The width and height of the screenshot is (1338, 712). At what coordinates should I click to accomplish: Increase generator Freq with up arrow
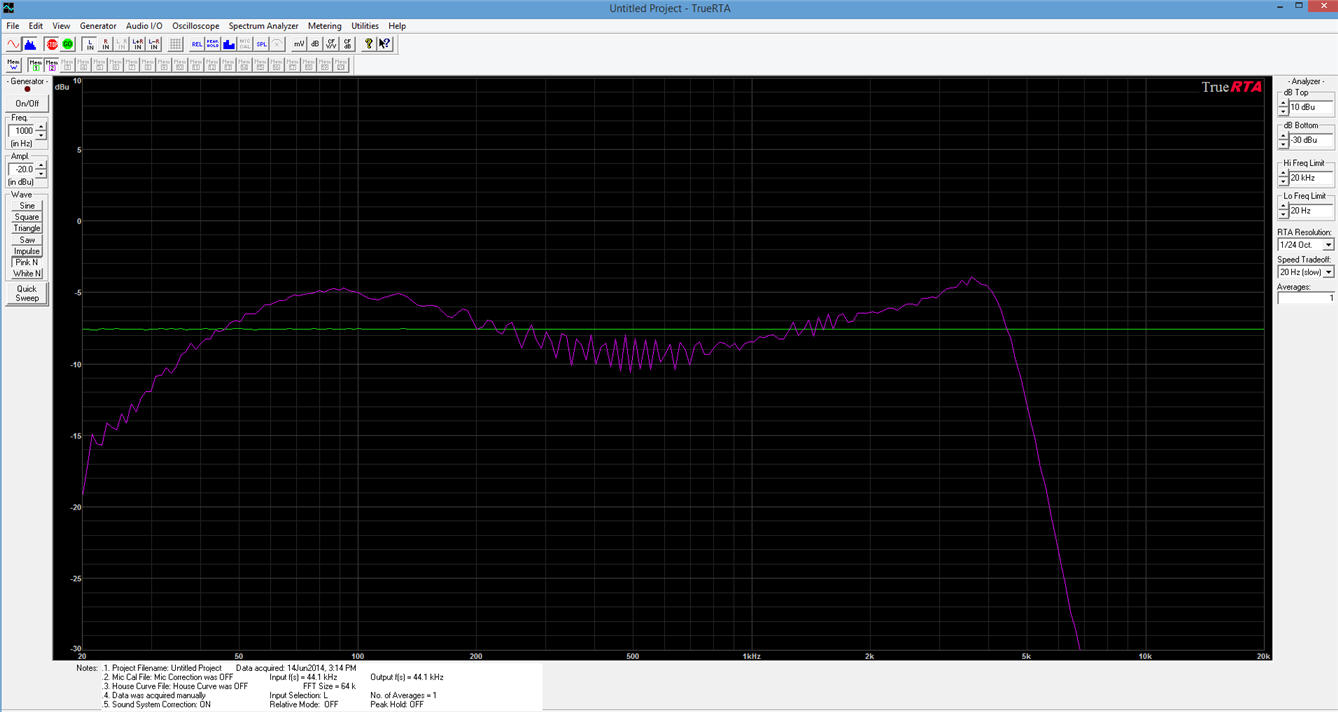41,127
